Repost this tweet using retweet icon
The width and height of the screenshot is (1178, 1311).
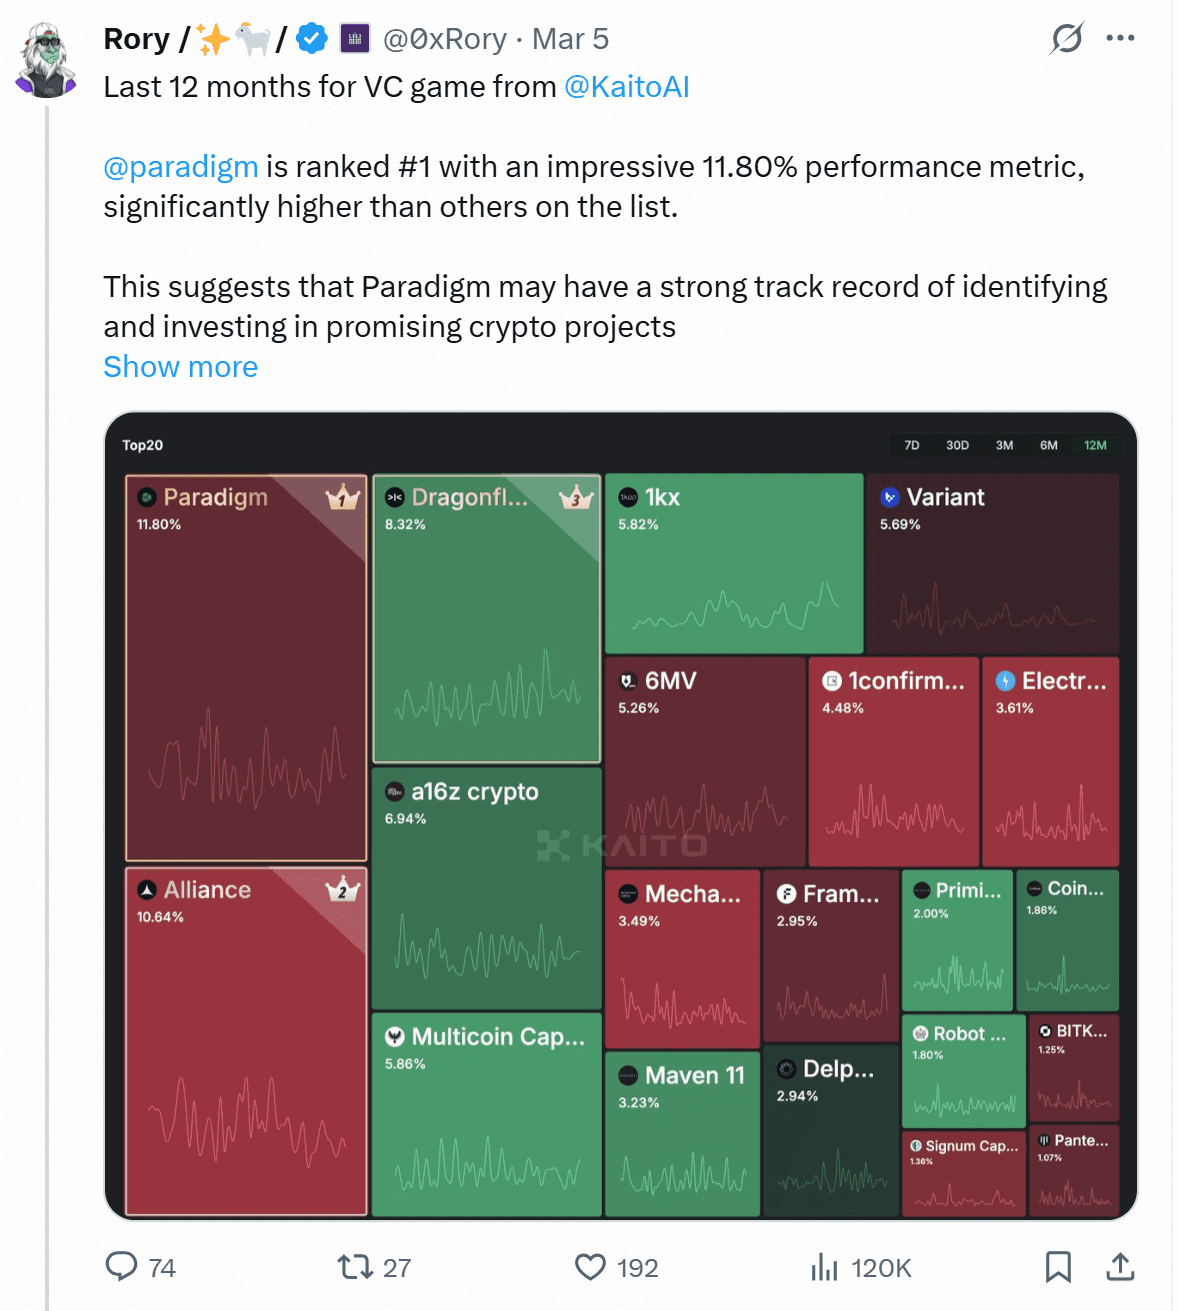[x=354, y=1267]
